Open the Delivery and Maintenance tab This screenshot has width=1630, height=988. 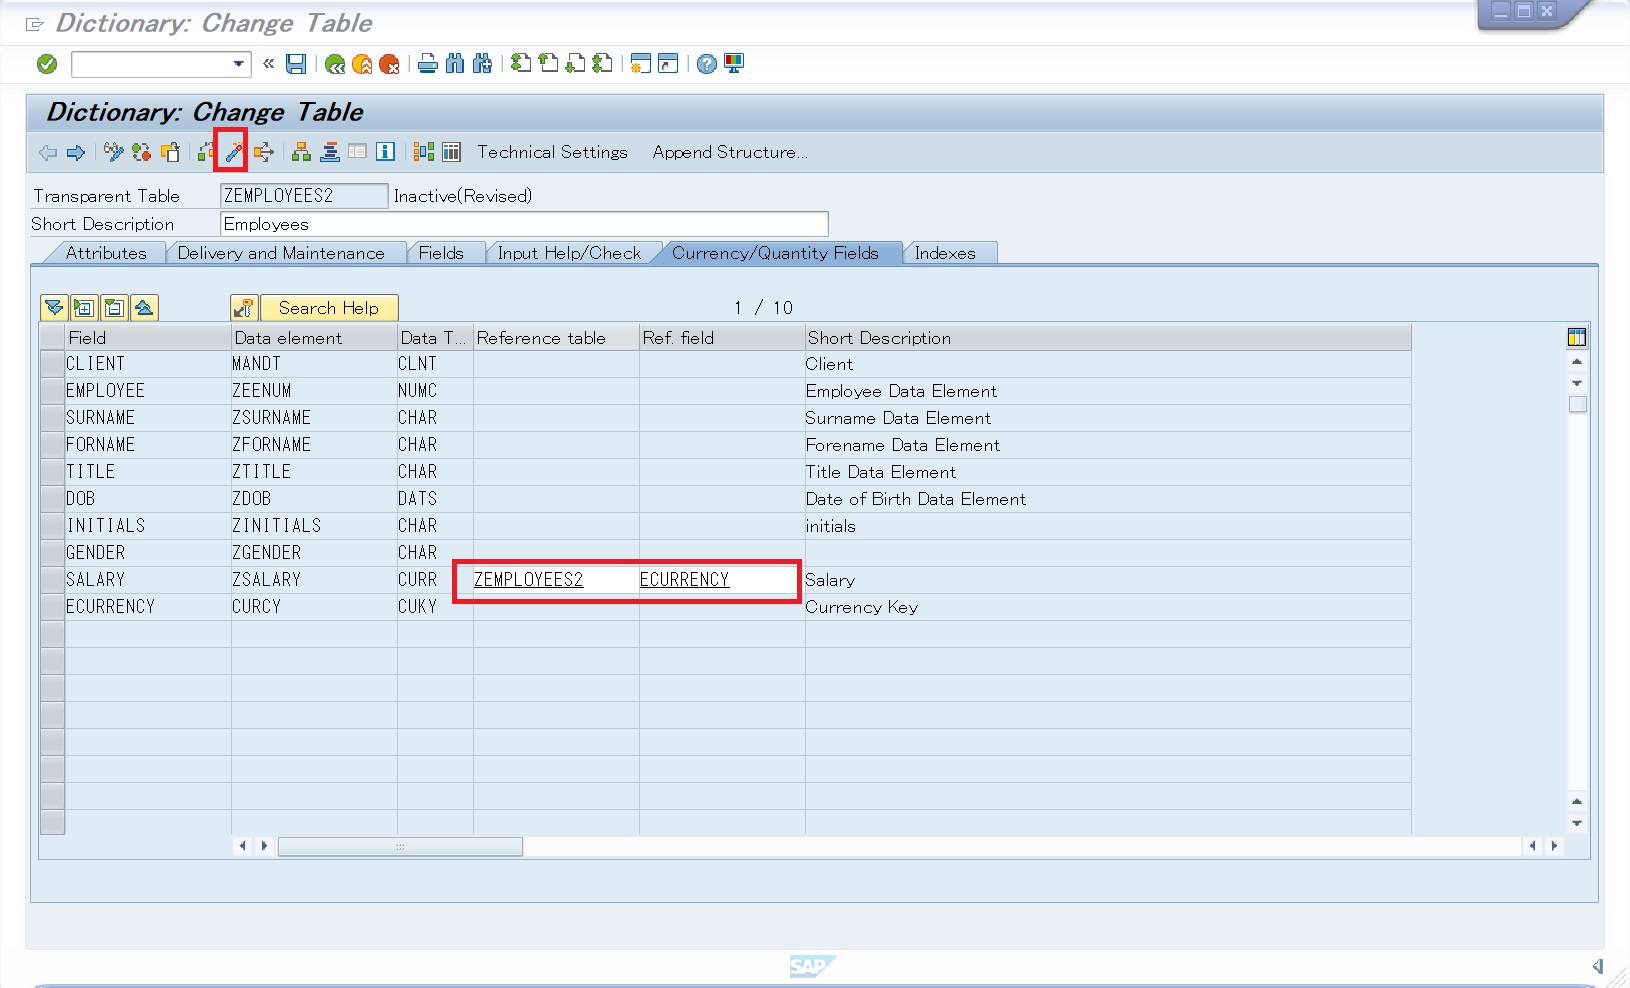click(x=281, y=253)
